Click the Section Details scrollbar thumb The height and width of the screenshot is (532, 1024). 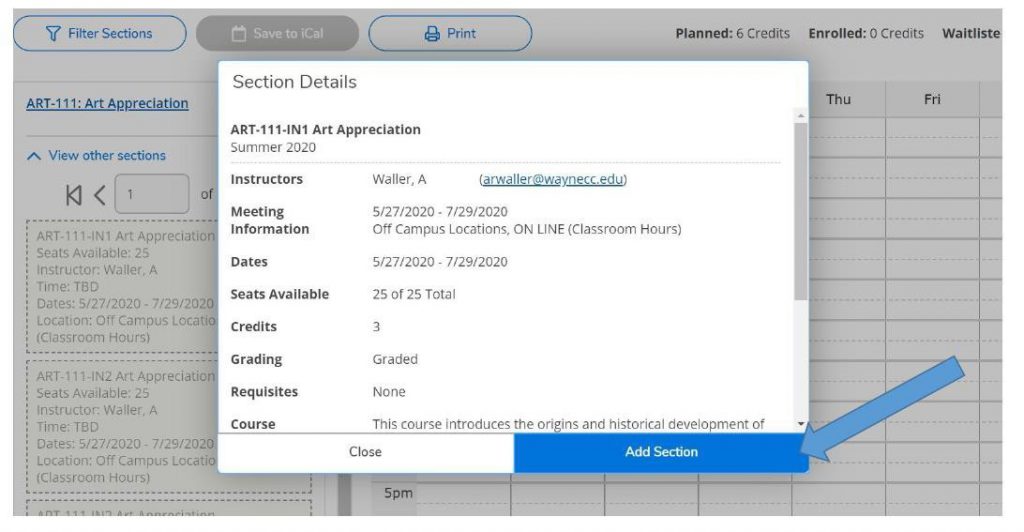click(799, 210)
